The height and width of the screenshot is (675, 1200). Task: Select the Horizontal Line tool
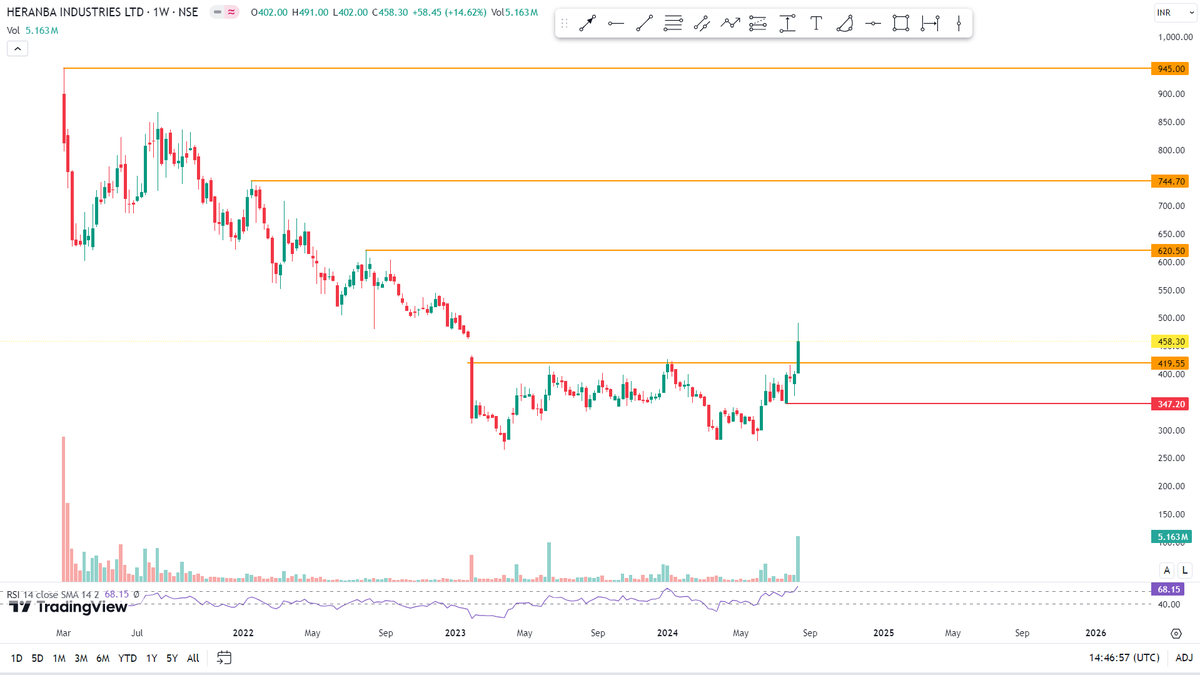[x=873, y=23]
